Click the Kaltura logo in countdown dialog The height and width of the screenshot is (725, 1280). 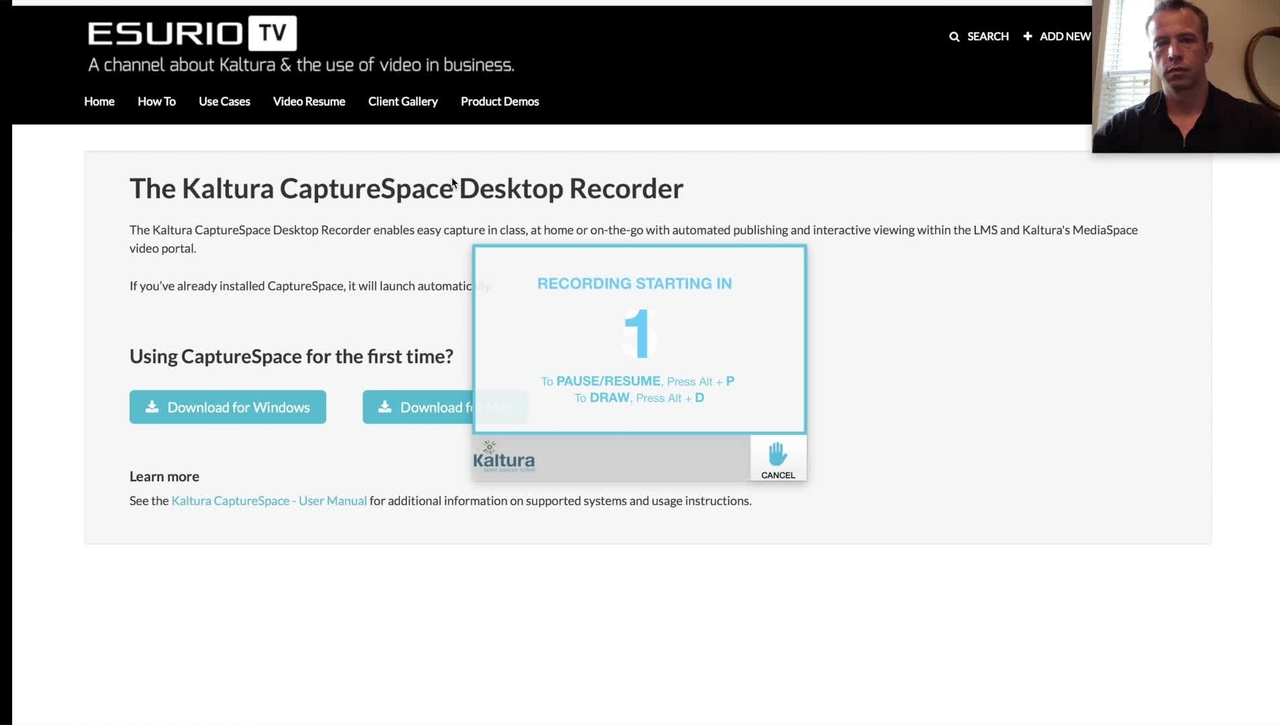coord(504,456)
